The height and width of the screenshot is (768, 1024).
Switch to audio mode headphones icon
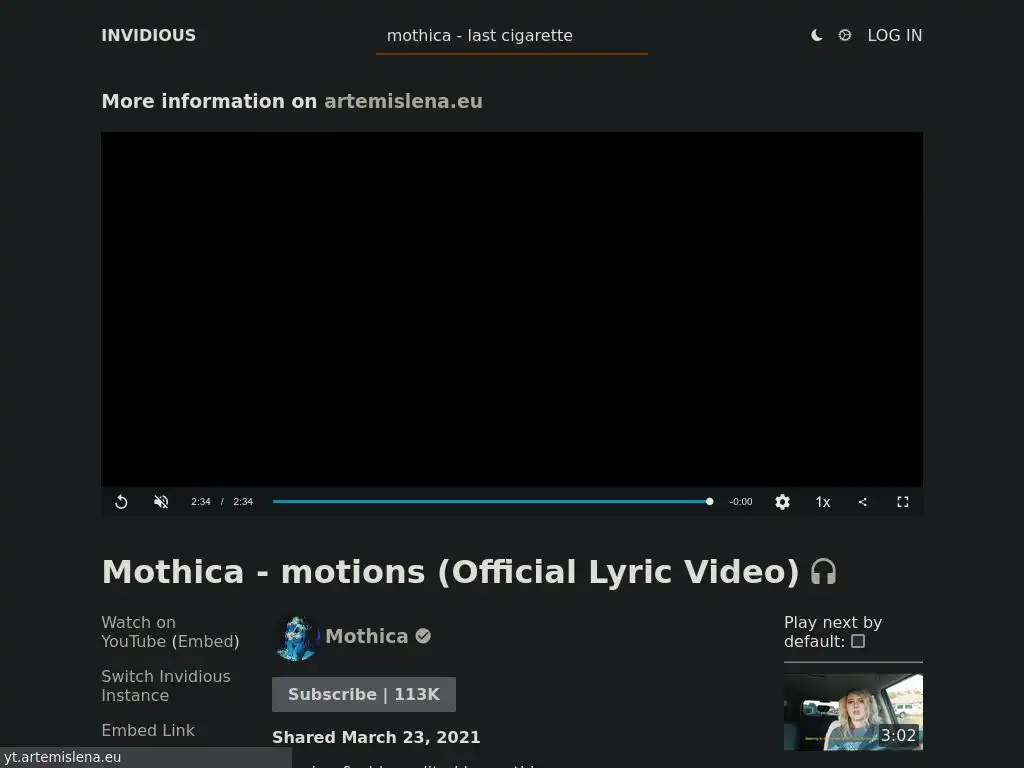click(824, 571)
